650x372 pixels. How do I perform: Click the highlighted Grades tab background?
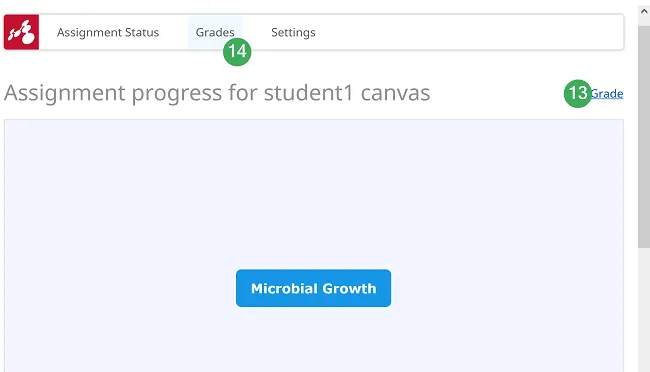[215, 23]
